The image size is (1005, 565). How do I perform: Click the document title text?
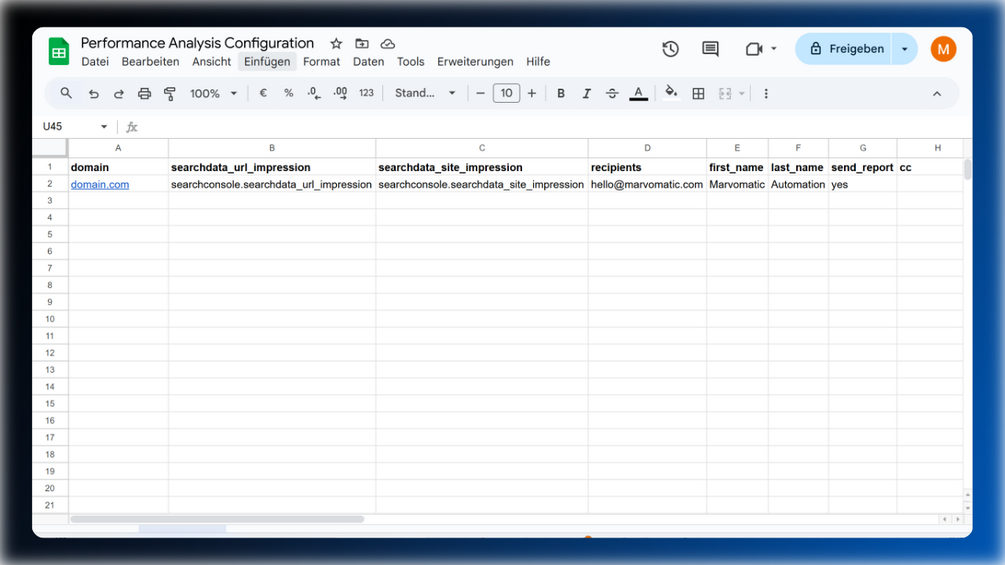tap(197, 43)
